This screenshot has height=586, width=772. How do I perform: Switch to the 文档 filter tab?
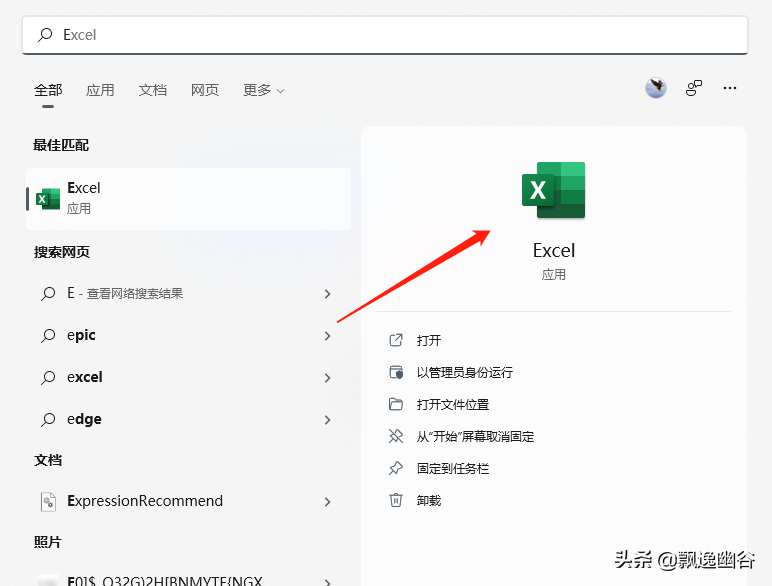(153, 90)
